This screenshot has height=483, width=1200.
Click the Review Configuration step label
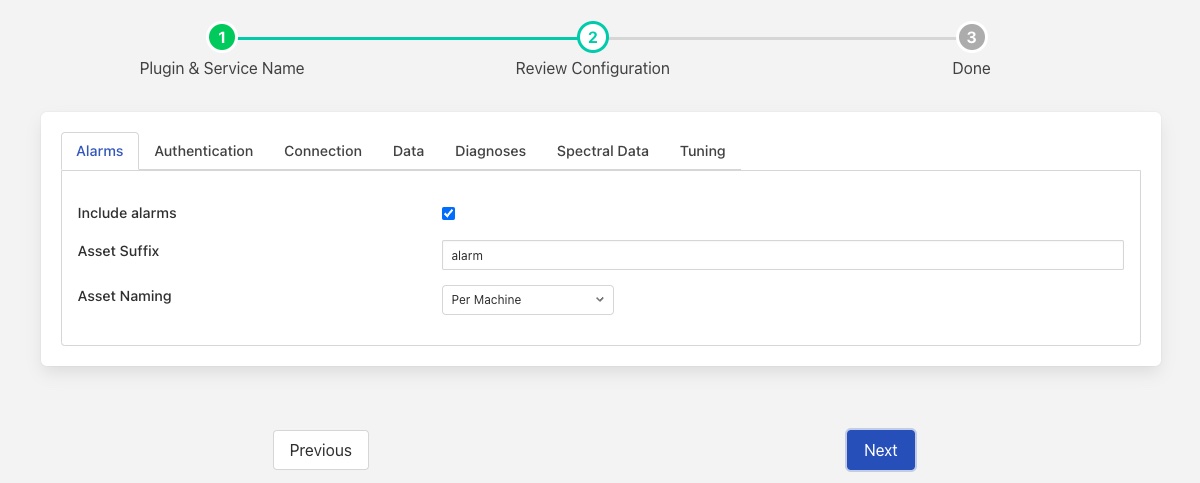point(592,69)
